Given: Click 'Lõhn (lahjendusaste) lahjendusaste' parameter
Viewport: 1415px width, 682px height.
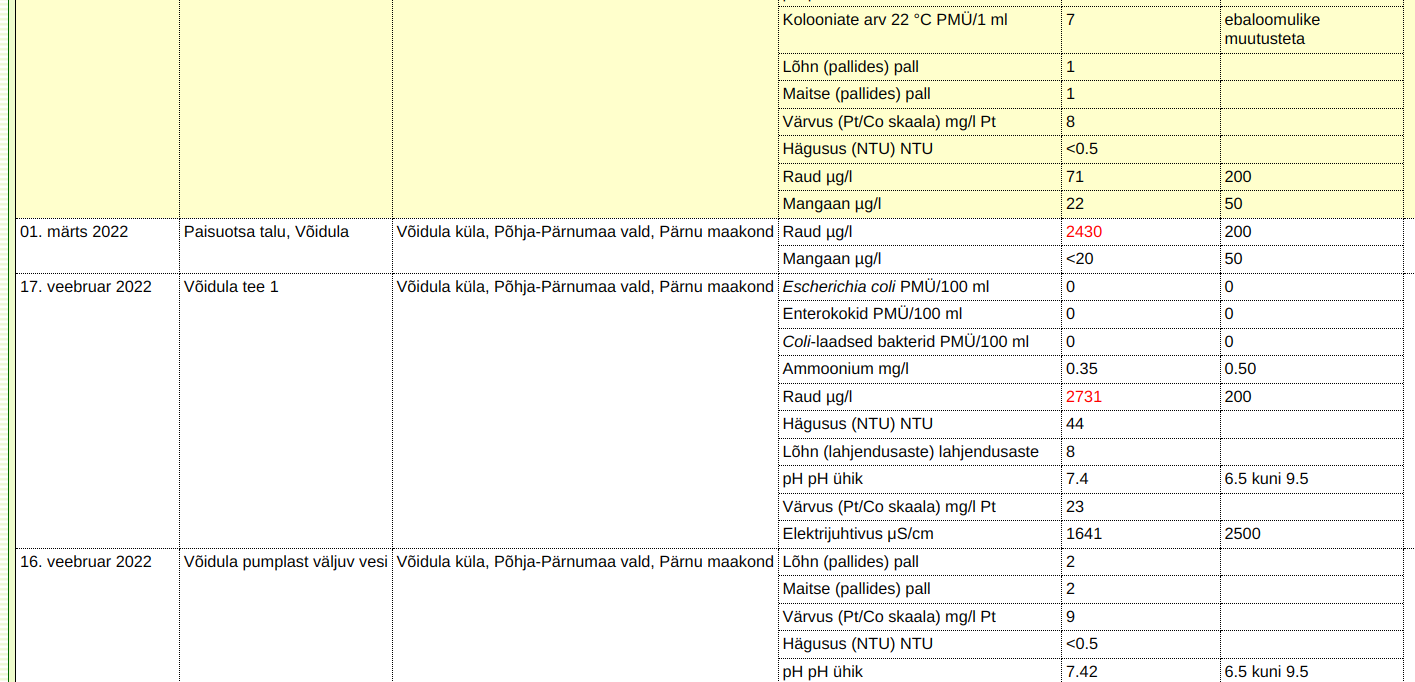Looking at the screenshot, I should pos(920,452).
